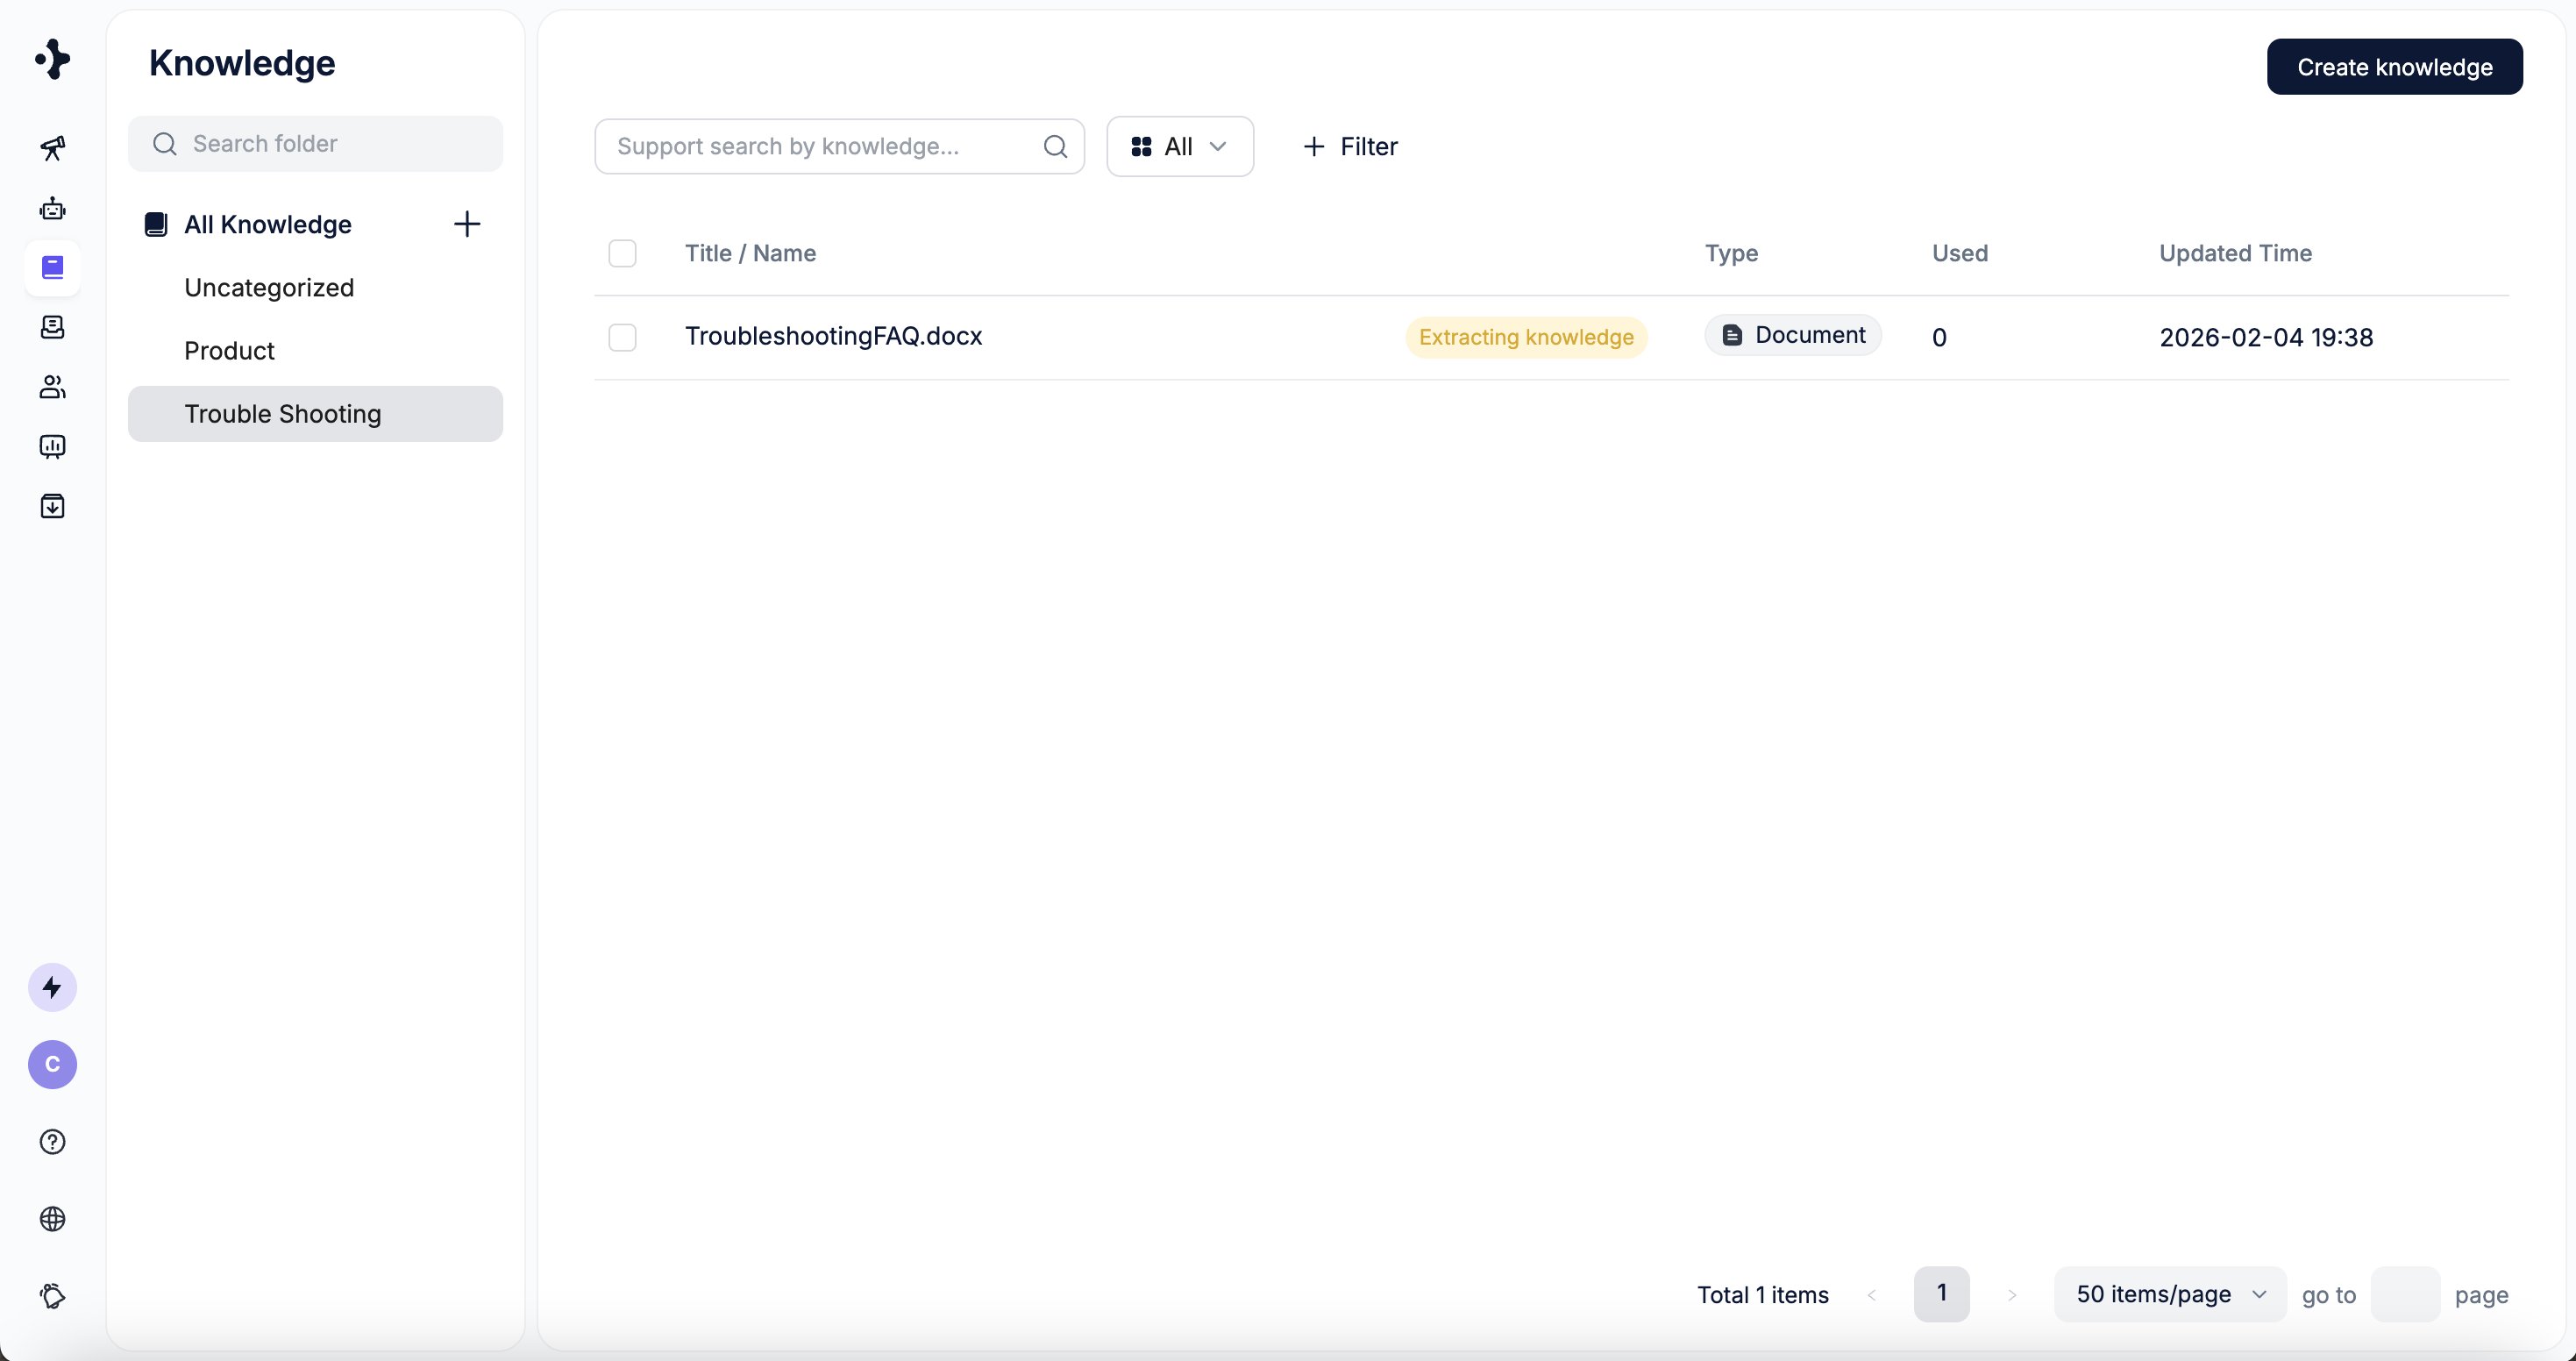Click the All Knowledge book icon
The height and width of the screenshot is (1361, 2576).
click(x=156, y=224)
